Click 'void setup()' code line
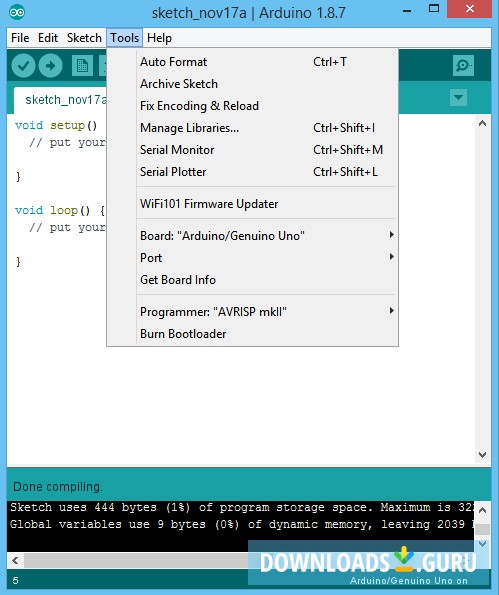This screenshot has width=499, height=595. pos(56,125)
